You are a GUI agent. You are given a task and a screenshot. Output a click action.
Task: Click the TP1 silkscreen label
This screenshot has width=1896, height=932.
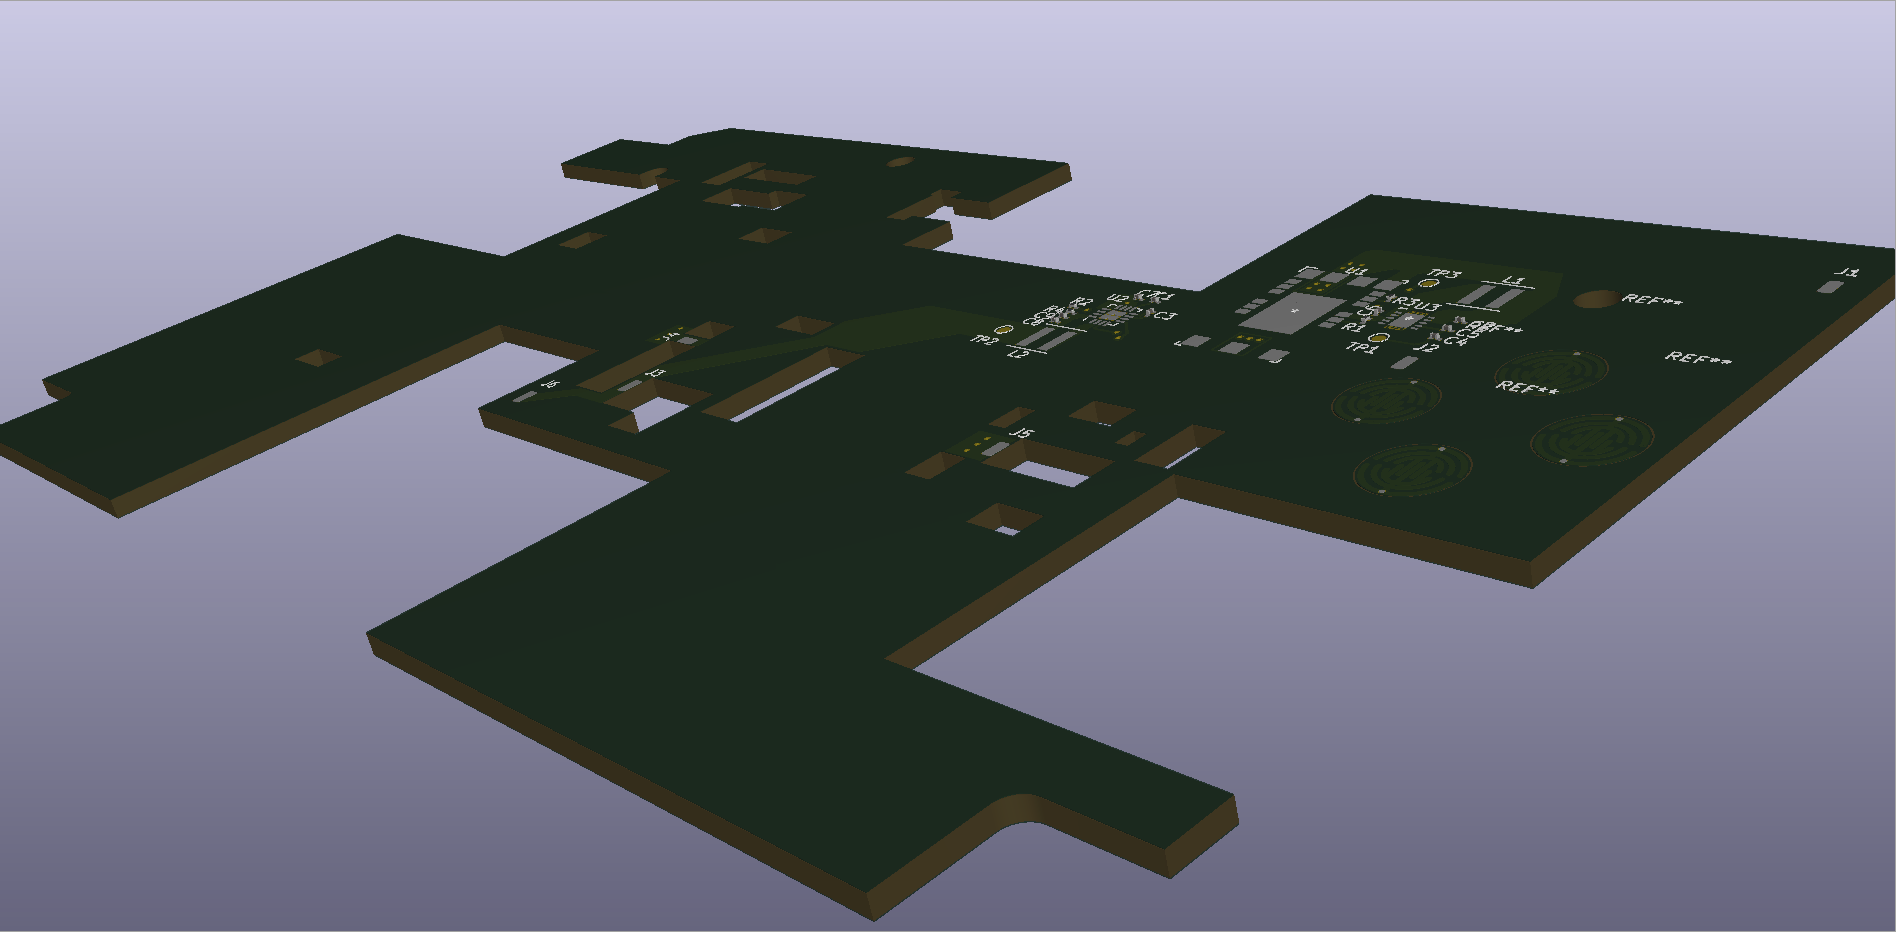point(1362,347)
